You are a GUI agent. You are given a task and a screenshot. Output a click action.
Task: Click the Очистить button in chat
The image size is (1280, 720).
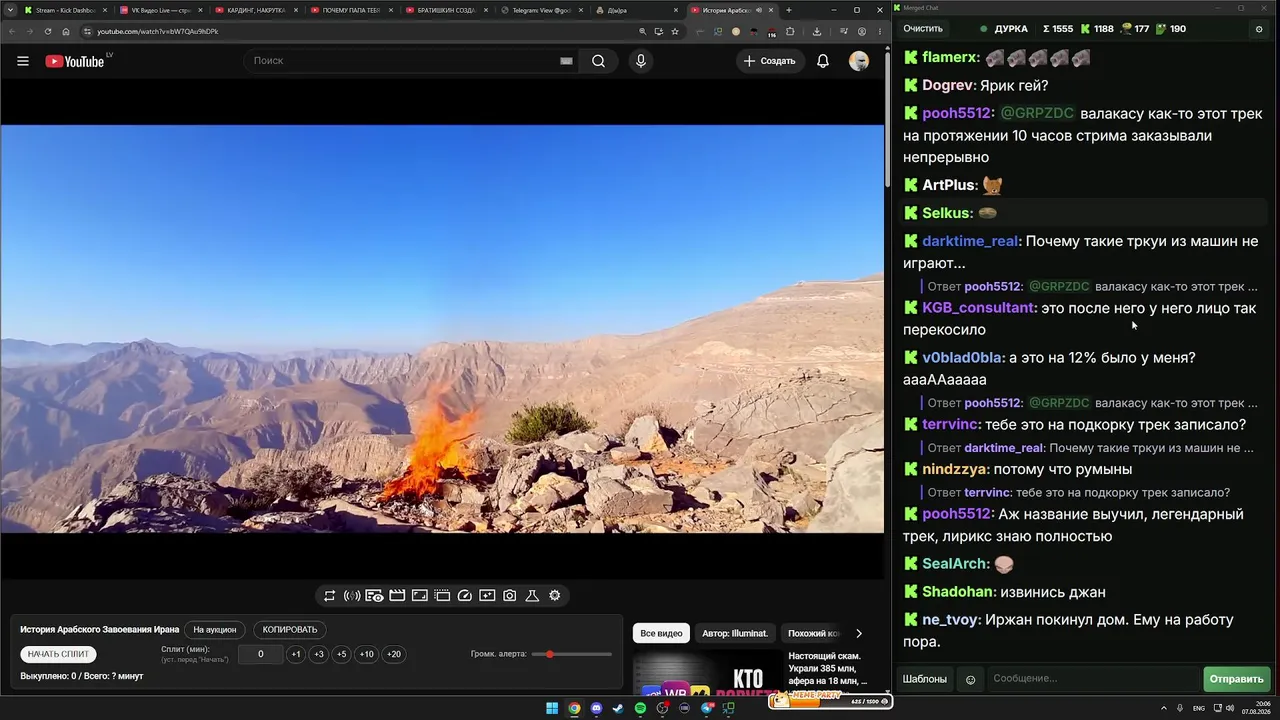pos(923,29)
